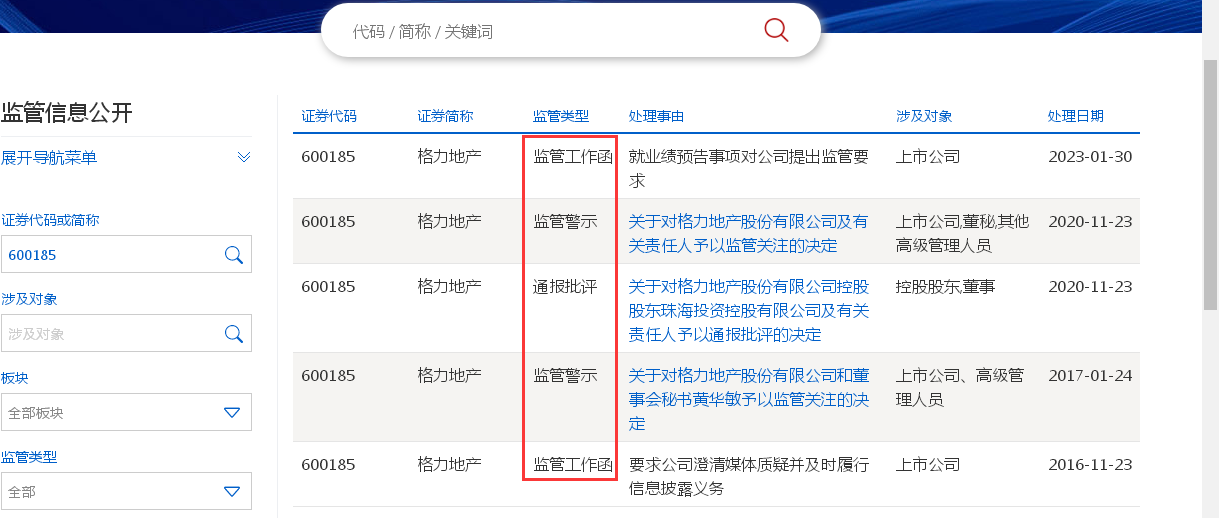1219x518 pixels.
Task: Click the 处理事由 column header
Action: point(656,116)
